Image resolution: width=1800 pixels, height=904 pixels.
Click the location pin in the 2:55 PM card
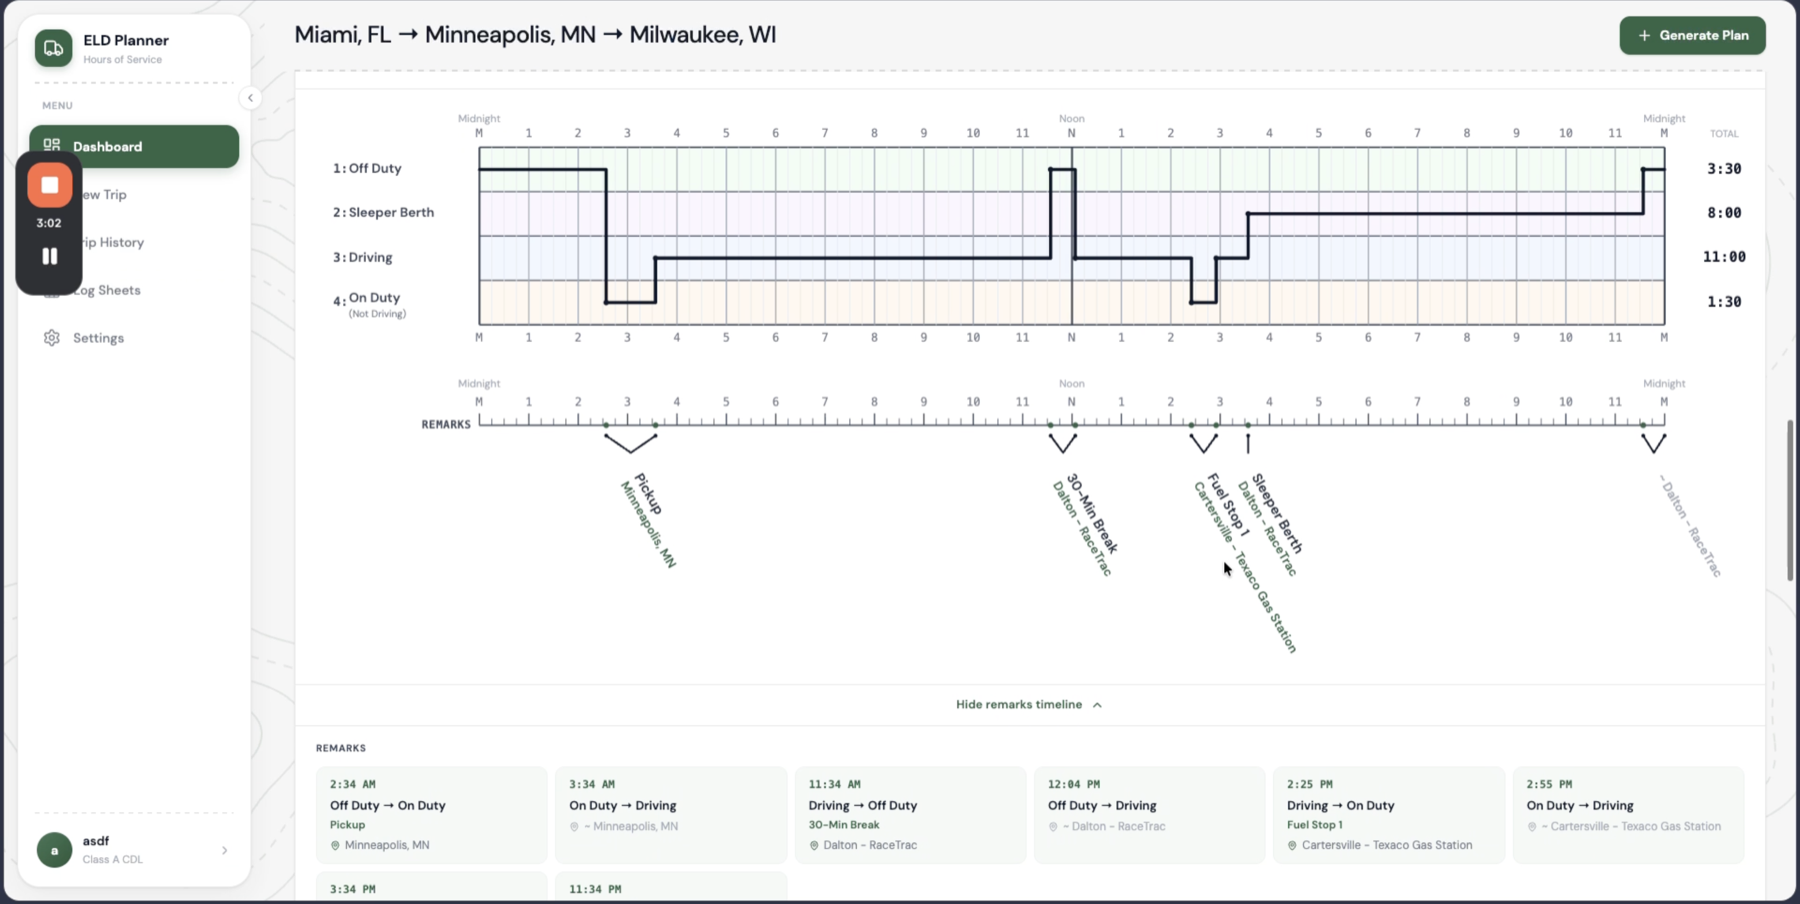[x=1532, y=827]
